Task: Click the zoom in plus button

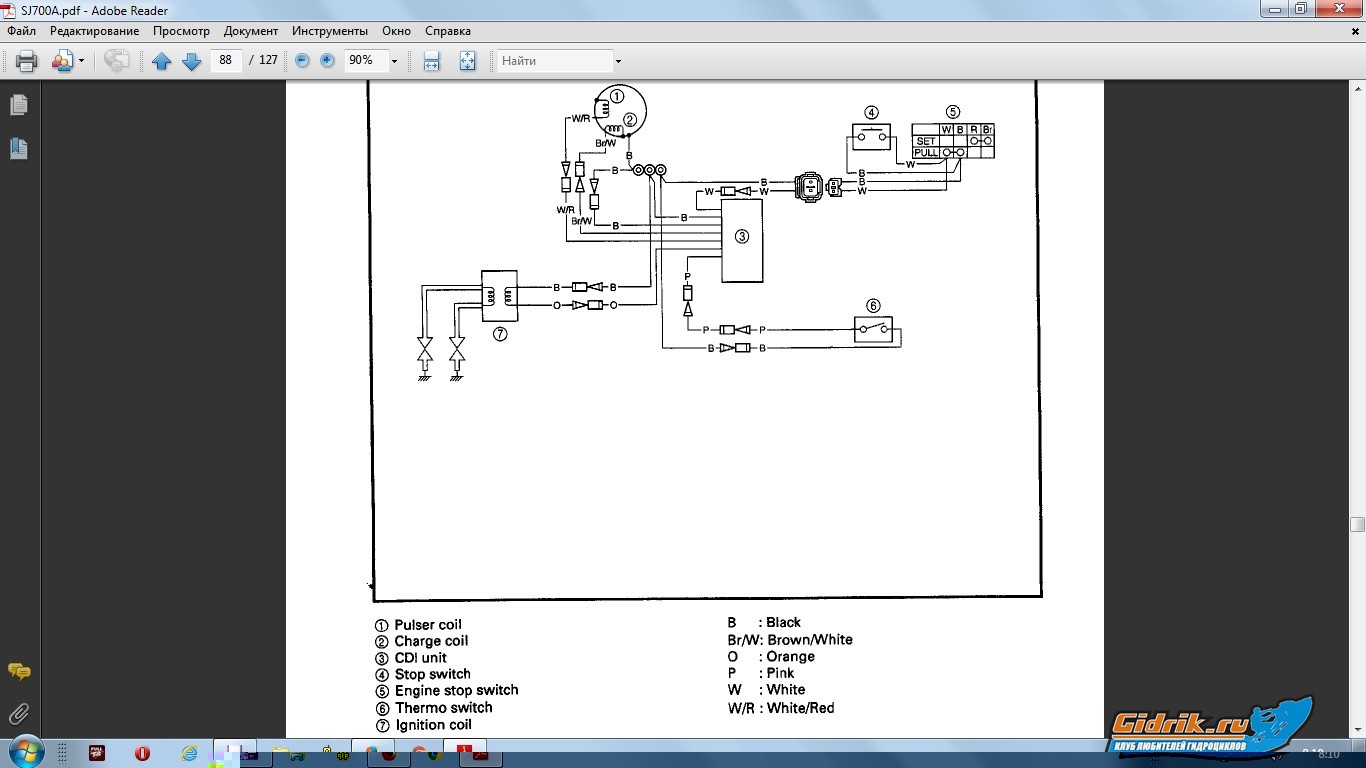Action: tap(327, 61)
